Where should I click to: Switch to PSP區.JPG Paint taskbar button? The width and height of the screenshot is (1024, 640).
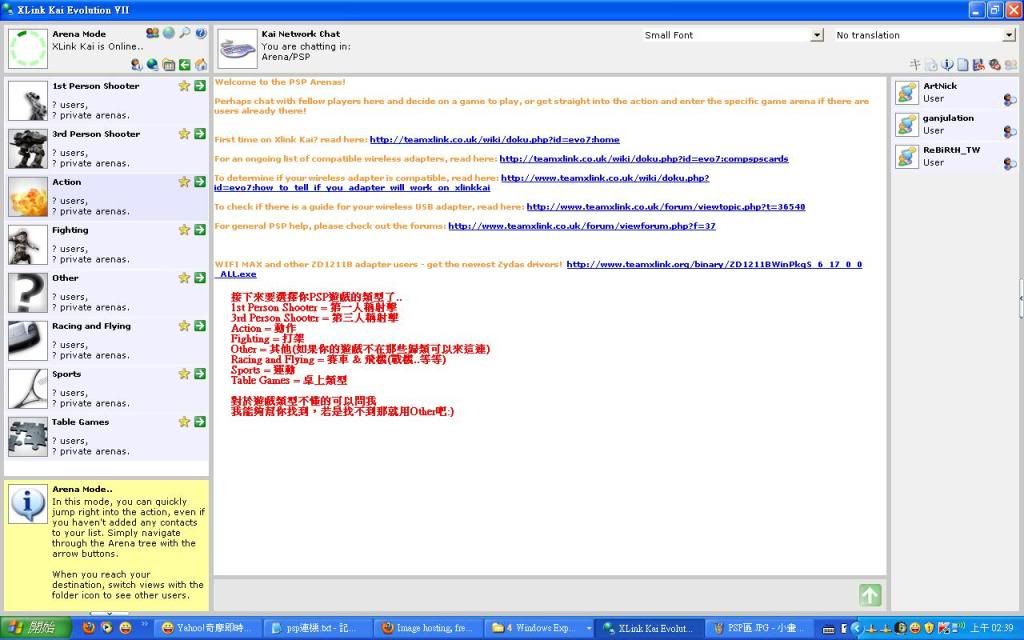pyautogui.click(x=760, y=628)
